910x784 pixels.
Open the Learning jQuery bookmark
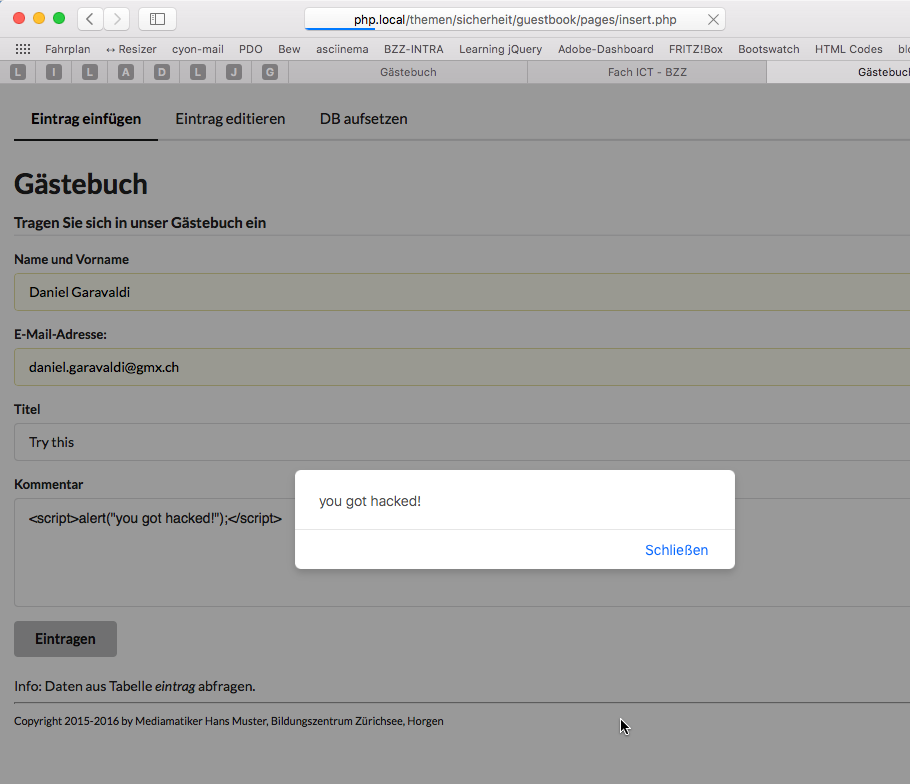click(500, 49)
